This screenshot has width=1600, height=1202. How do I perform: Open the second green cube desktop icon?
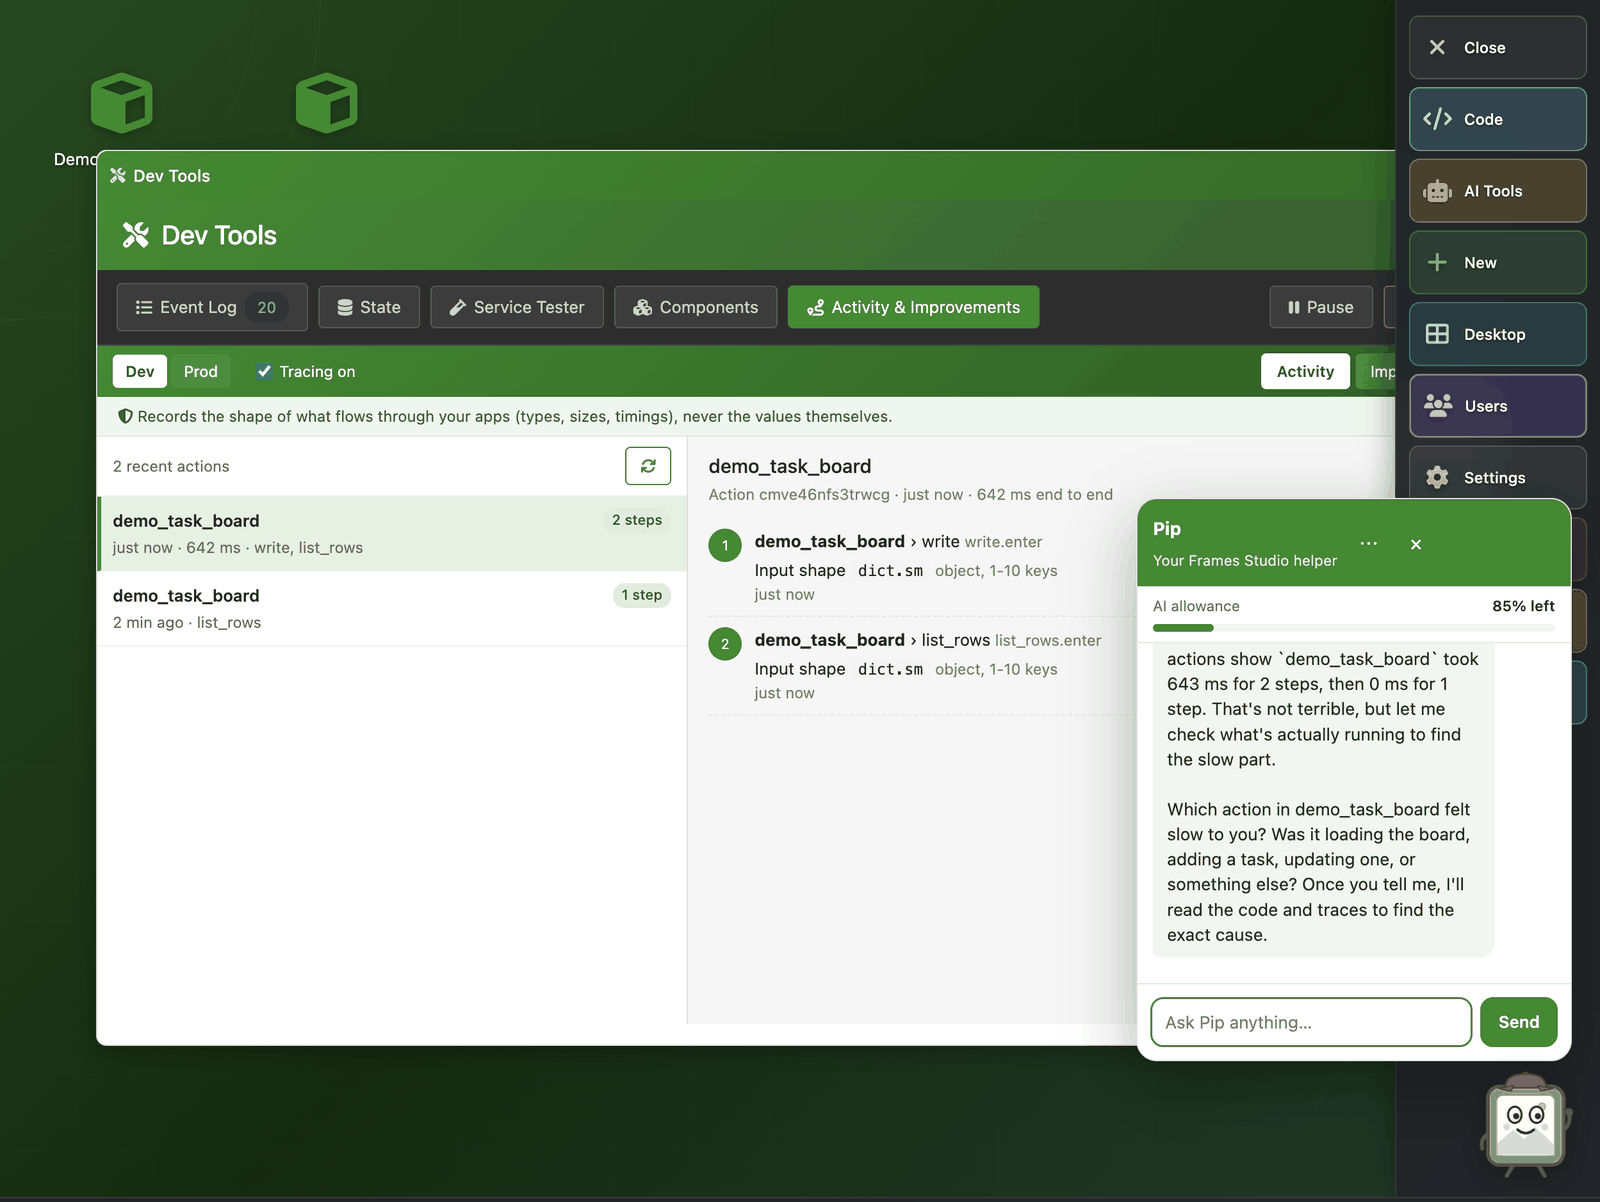tap(326, 103)
